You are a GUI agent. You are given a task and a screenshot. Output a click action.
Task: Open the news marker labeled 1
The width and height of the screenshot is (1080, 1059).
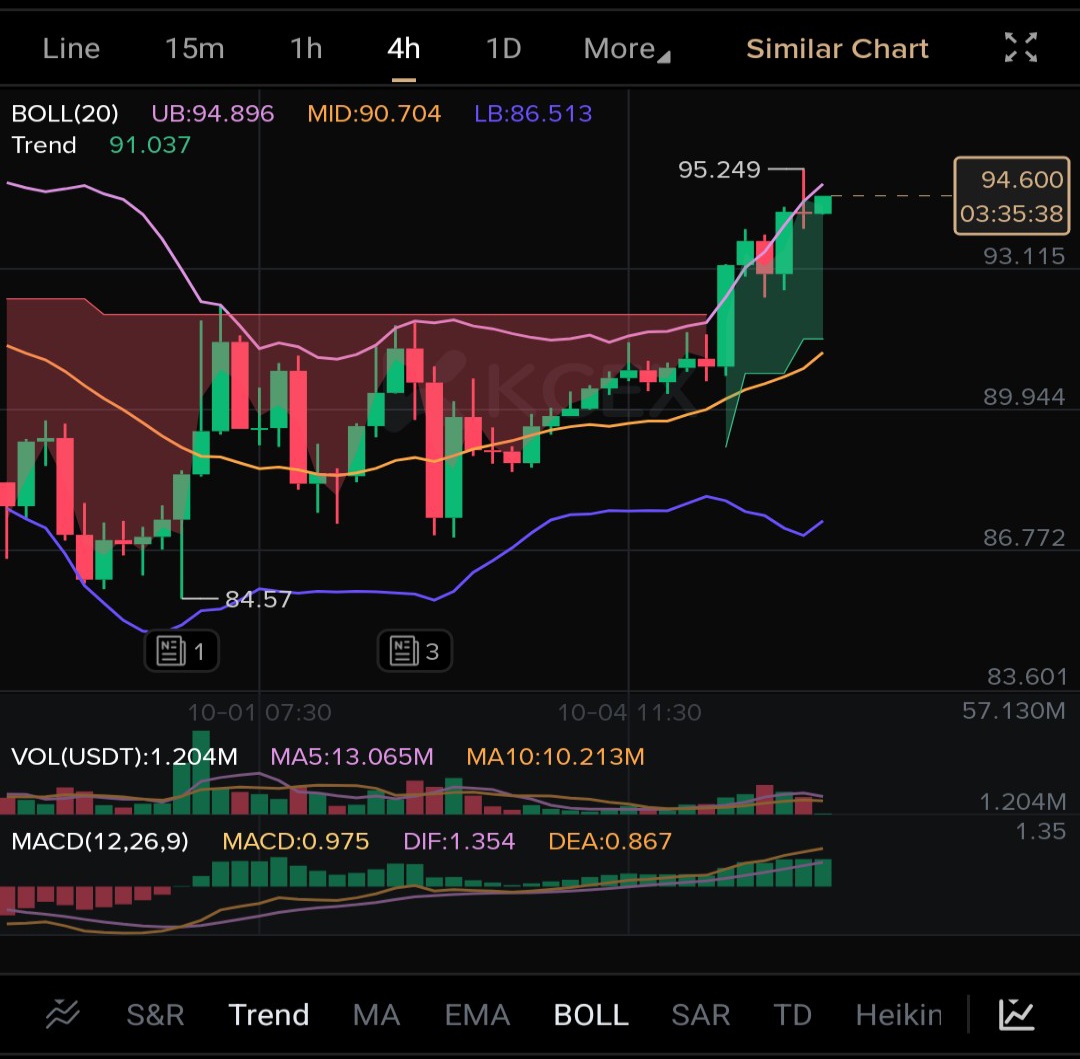(x=182, y=651)
